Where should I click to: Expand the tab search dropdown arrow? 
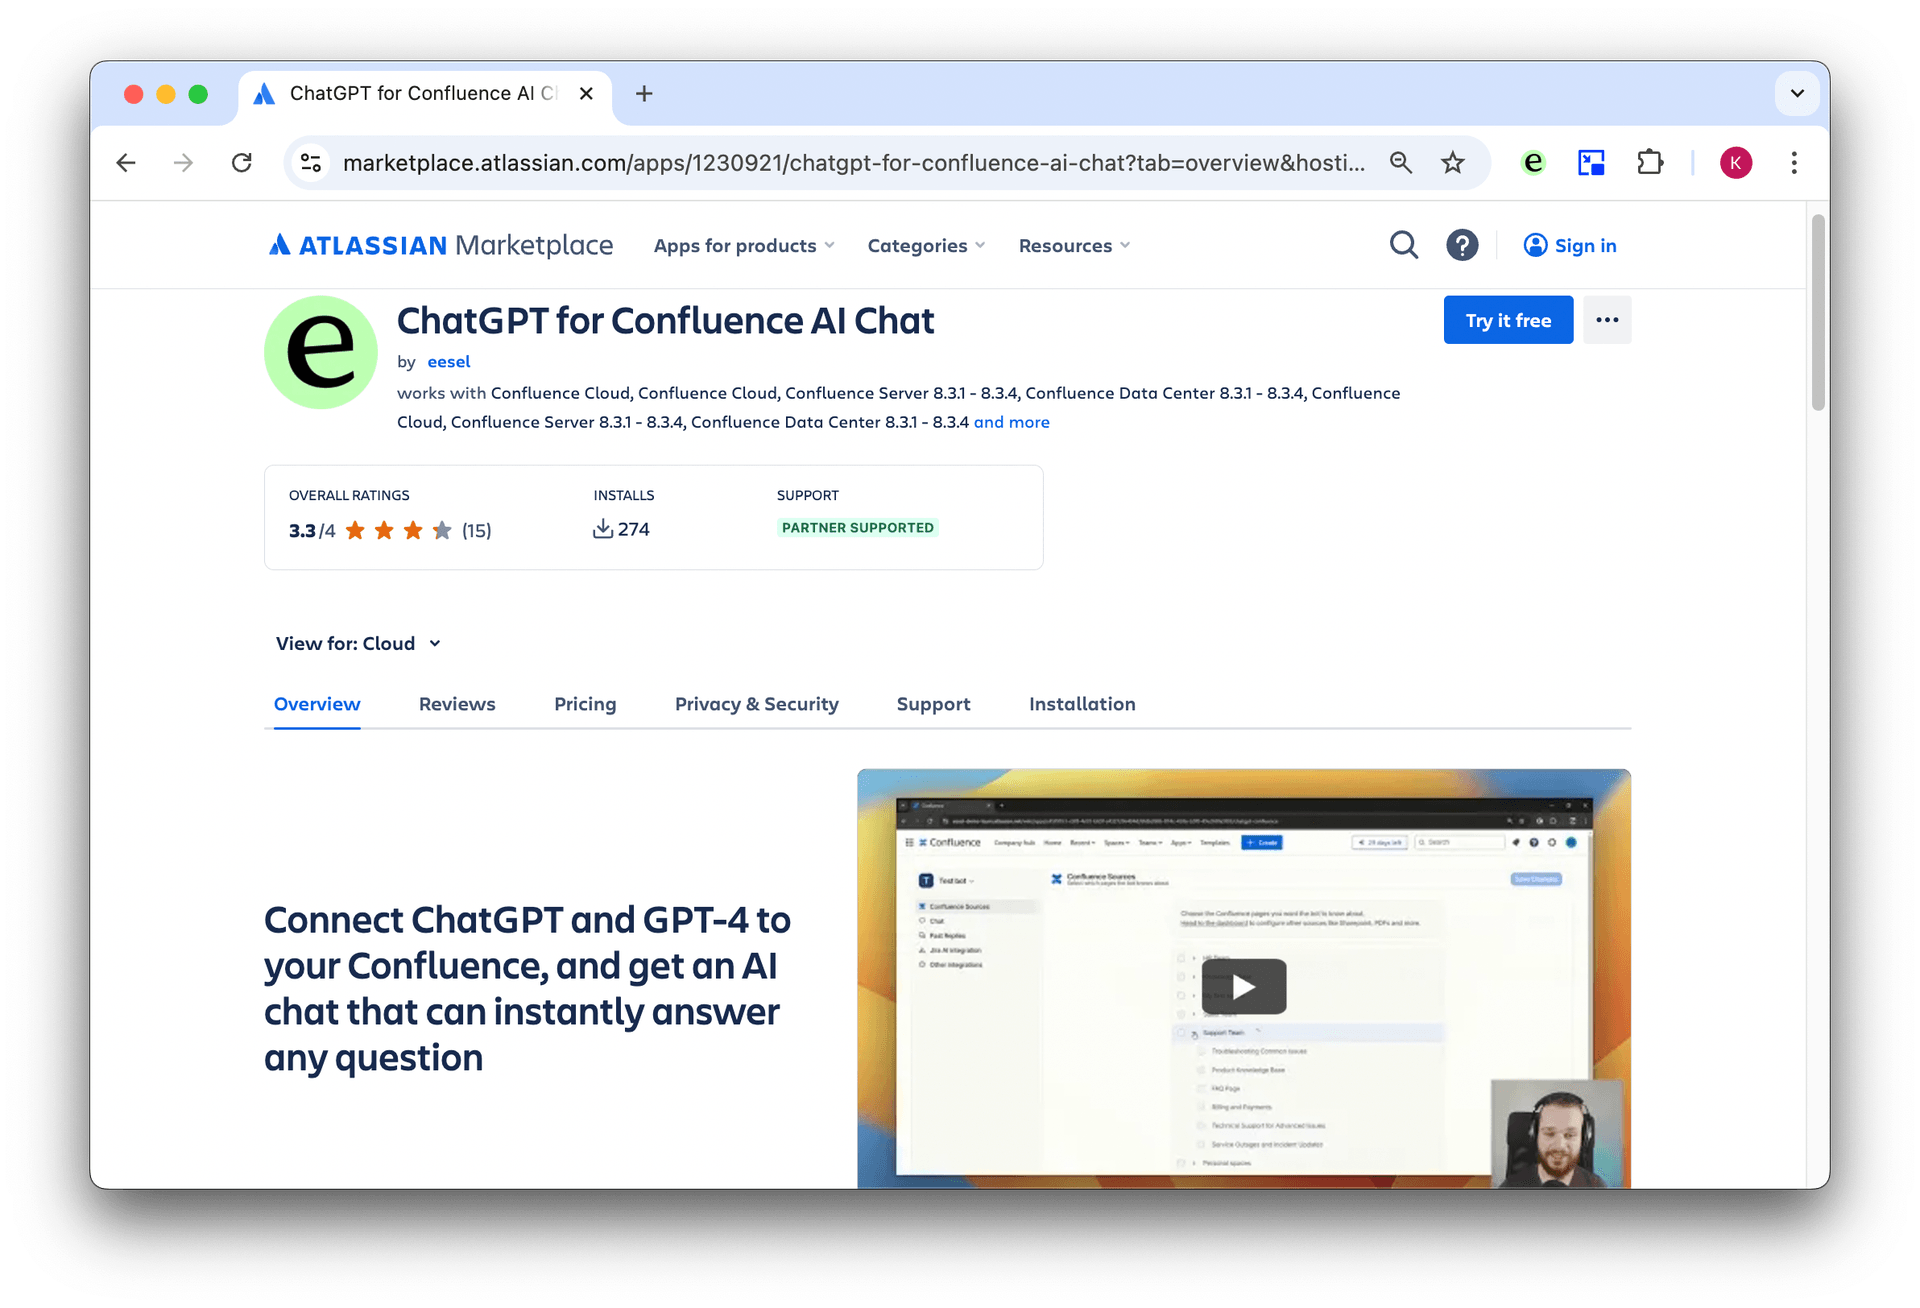(1797, 94)
